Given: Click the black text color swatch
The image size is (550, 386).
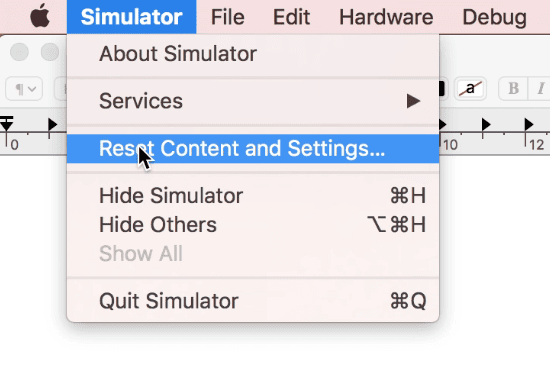Looking at the screenshot, I should click(442, 88).
